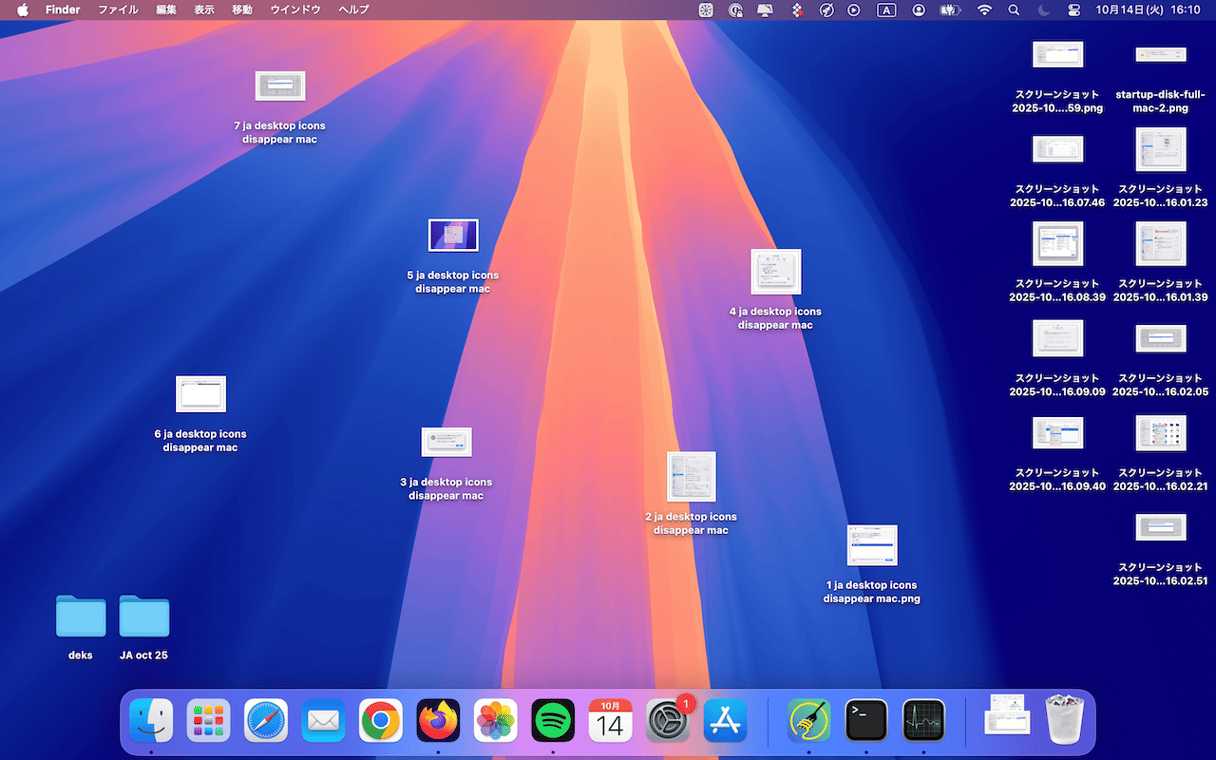The width and height of the screenshot is (1216, 760).
Task: Click the Trash icon in the Dock
Action: (x=1063, y=720)
